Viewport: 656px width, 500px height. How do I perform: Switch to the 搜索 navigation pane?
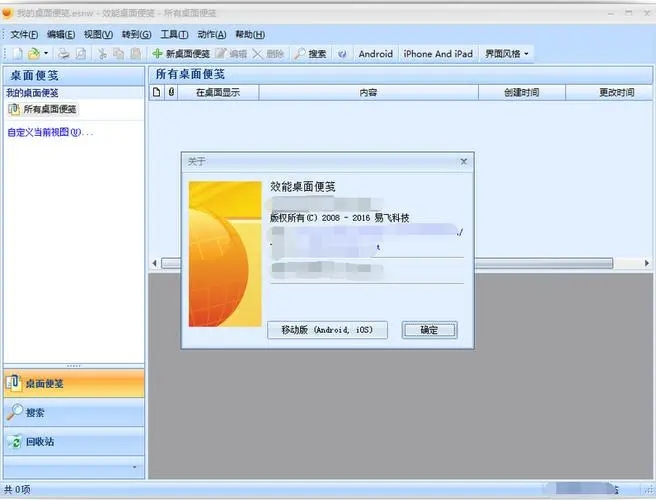pyautogui.click(x=74, y=413)
